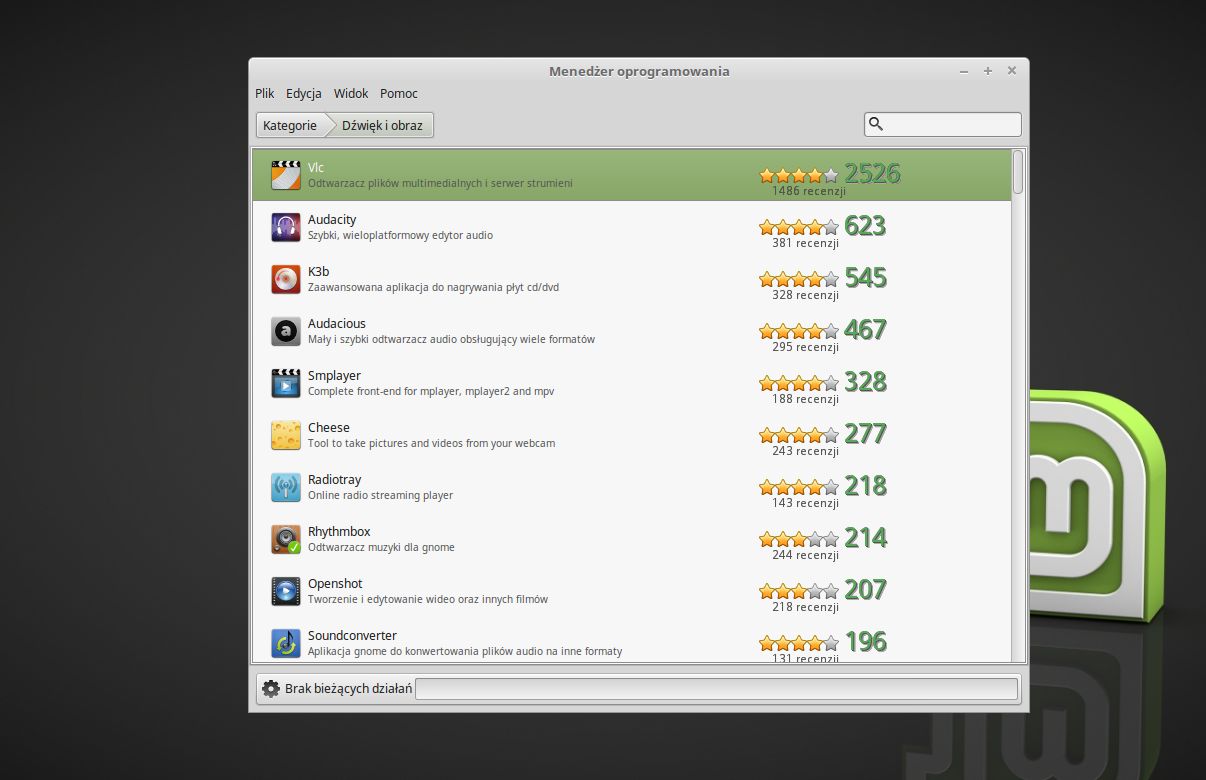Open the Pomoc menu
Viewport: 1206px width, 780px height.
(x=399, y=93)
